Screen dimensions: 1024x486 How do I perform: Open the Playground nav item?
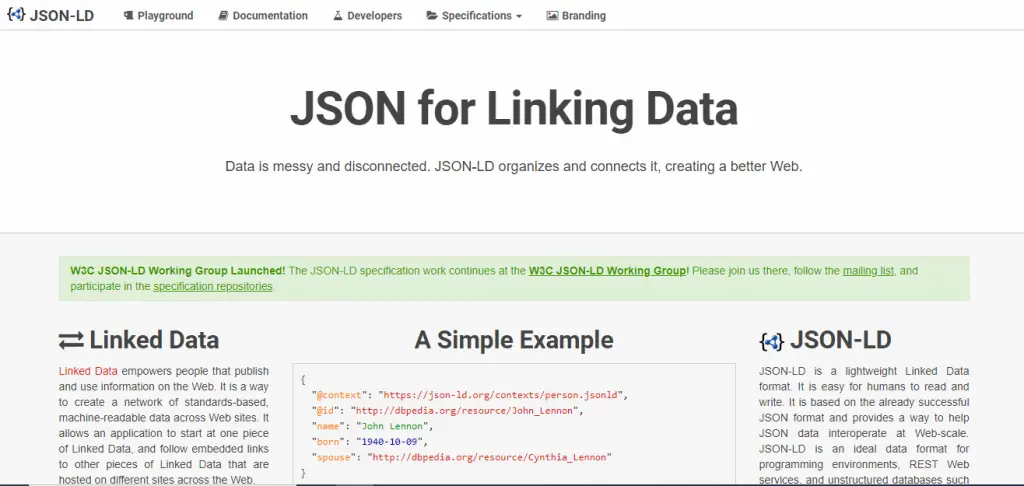click(158, 16)
